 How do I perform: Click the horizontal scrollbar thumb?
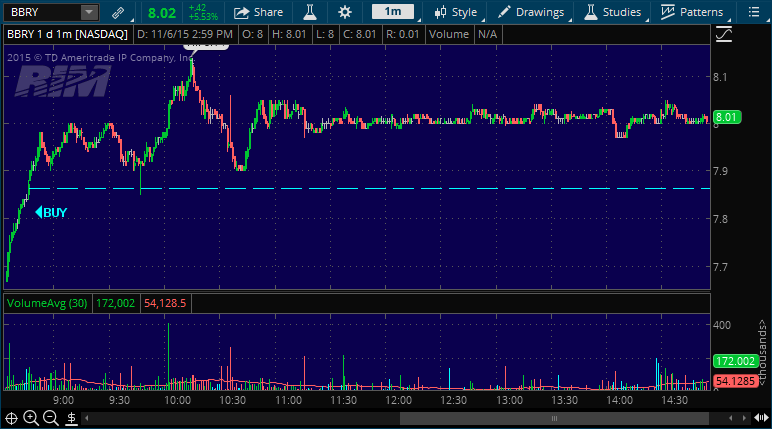(x=554, y=419)
